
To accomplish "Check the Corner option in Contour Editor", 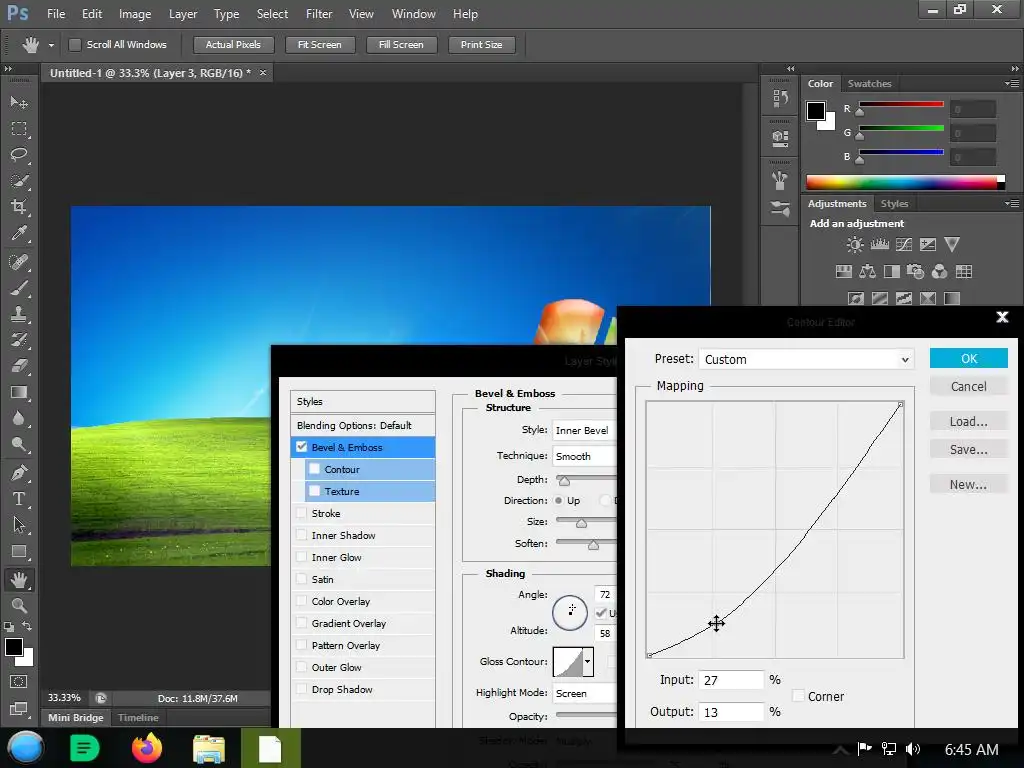I will (x=798, y=696).
